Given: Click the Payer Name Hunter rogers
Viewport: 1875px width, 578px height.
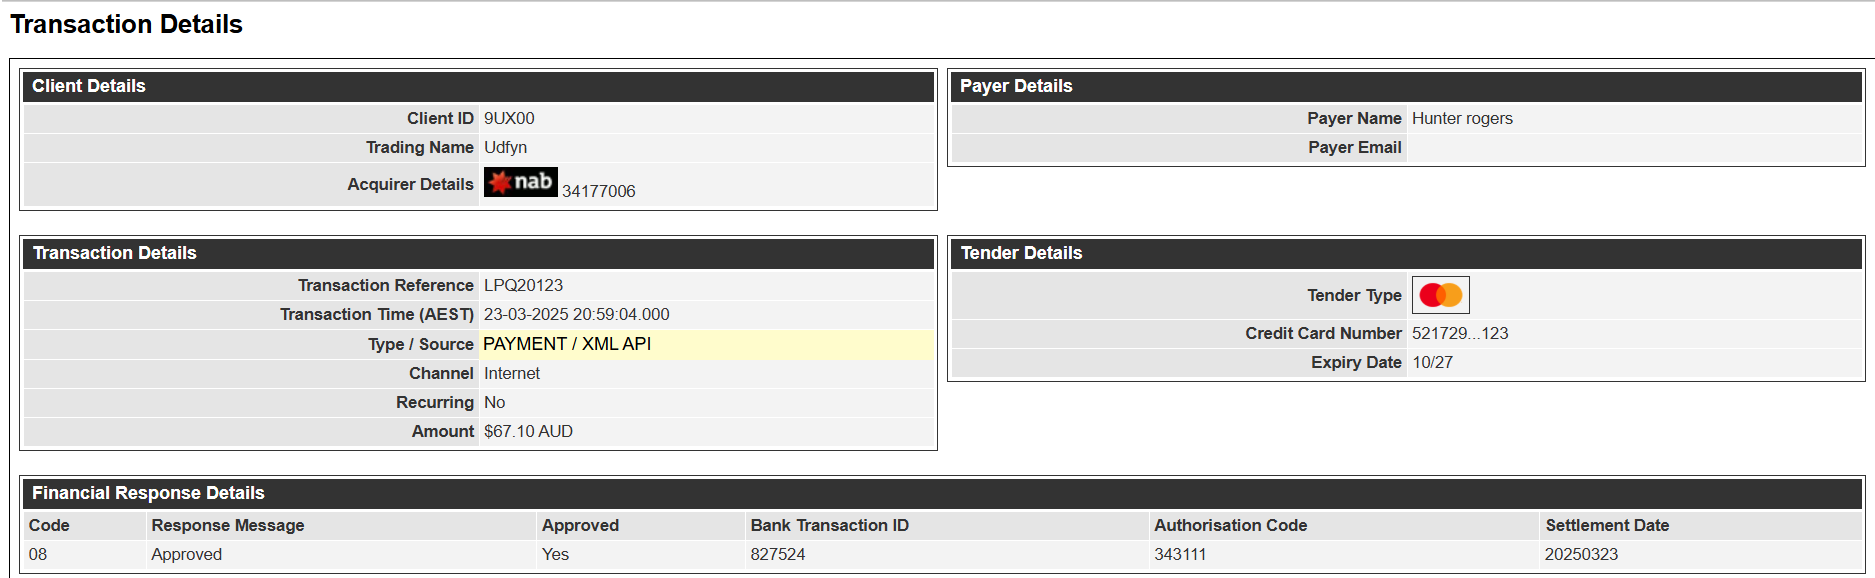Looking at the screenshot, I should pyautogui.click(x=1462, y=118).
